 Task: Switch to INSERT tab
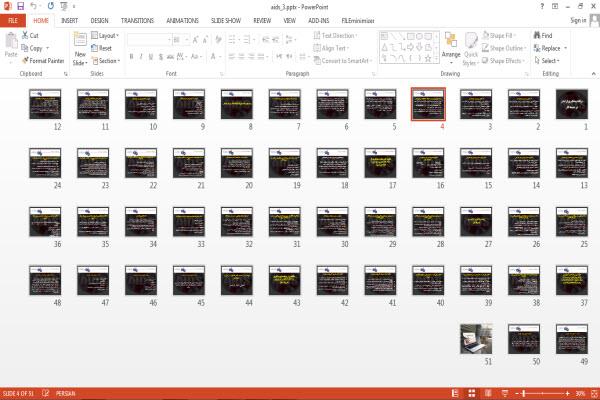(69, 21)
